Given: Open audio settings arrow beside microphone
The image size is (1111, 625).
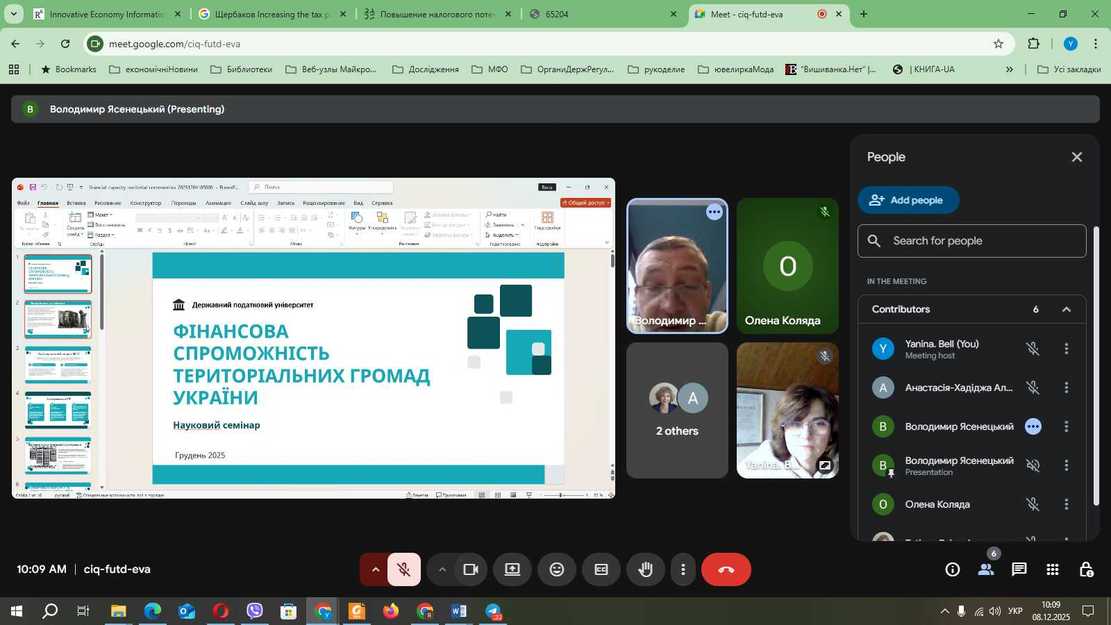Looking at the screenshot, I should pyautogui.click(x=376, y=569).
